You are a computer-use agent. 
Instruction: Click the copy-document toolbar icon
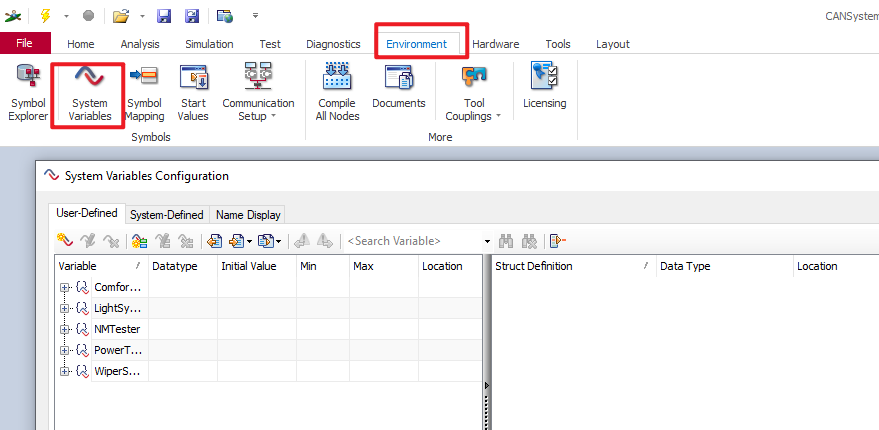click(265, 241)
